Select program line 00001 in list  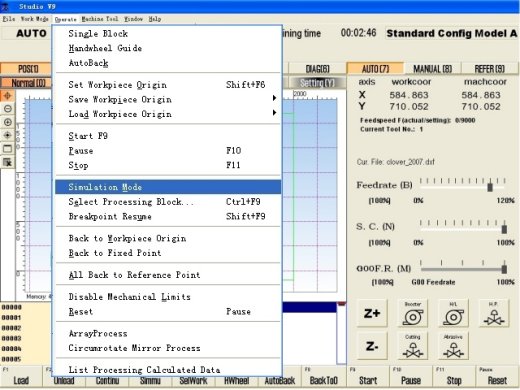[12, 318]
